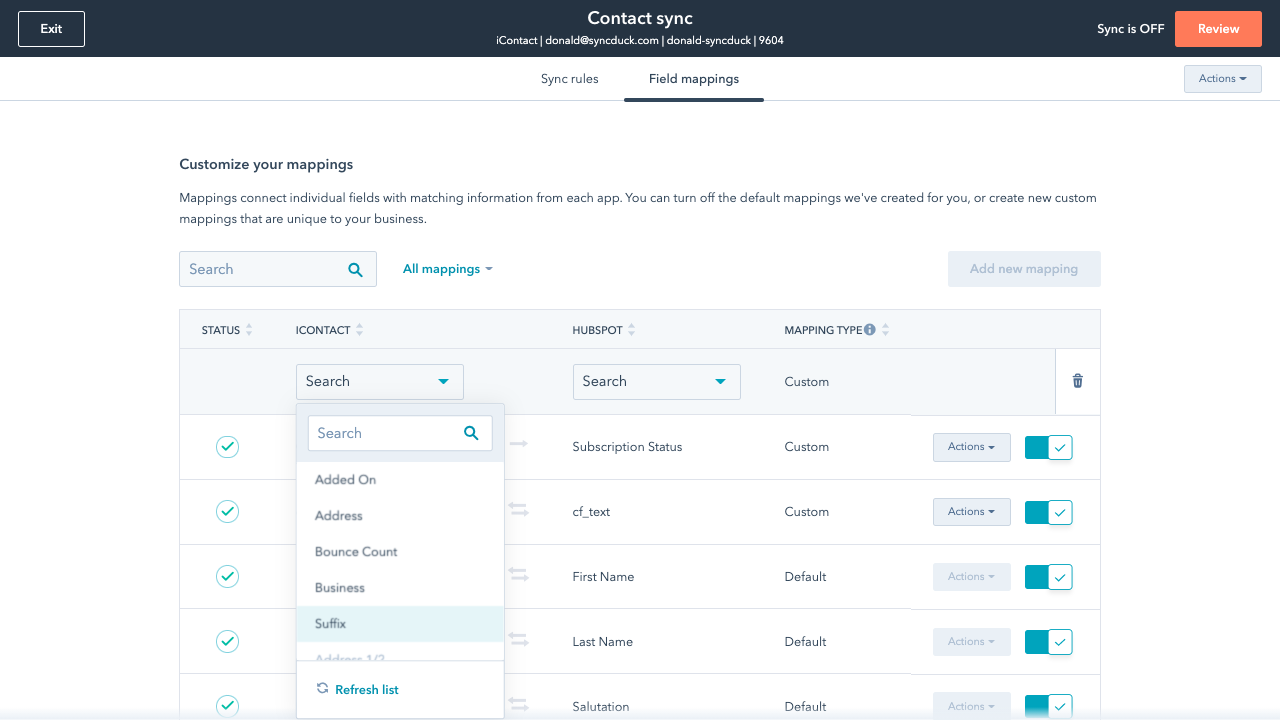Expand the All mappings filter

[447, 269]
